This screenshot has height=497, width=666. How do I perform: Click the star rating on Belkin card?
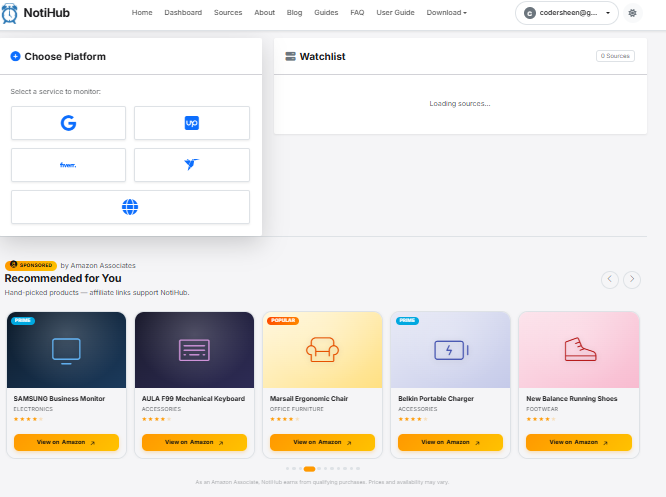413,419
